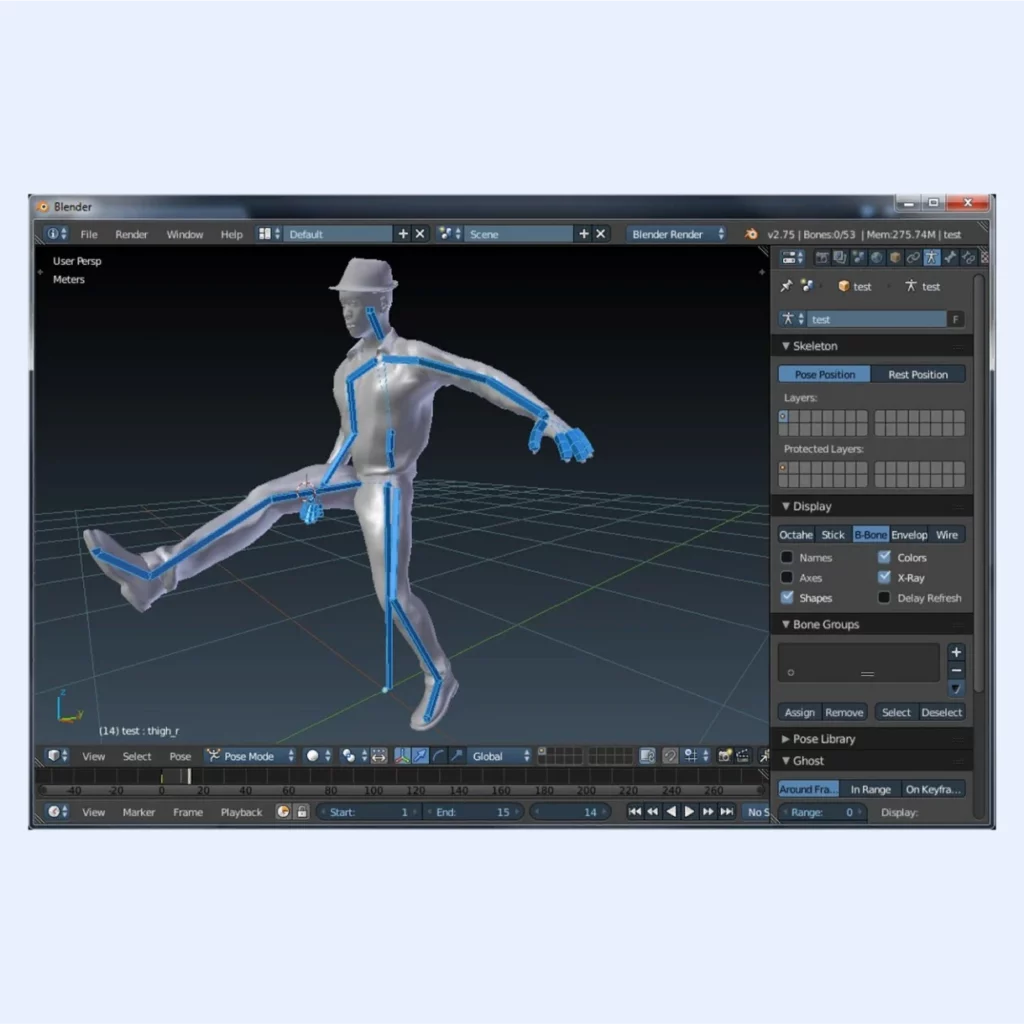Click the auto-keyframe record icon in timeline

tap(283, 812)
